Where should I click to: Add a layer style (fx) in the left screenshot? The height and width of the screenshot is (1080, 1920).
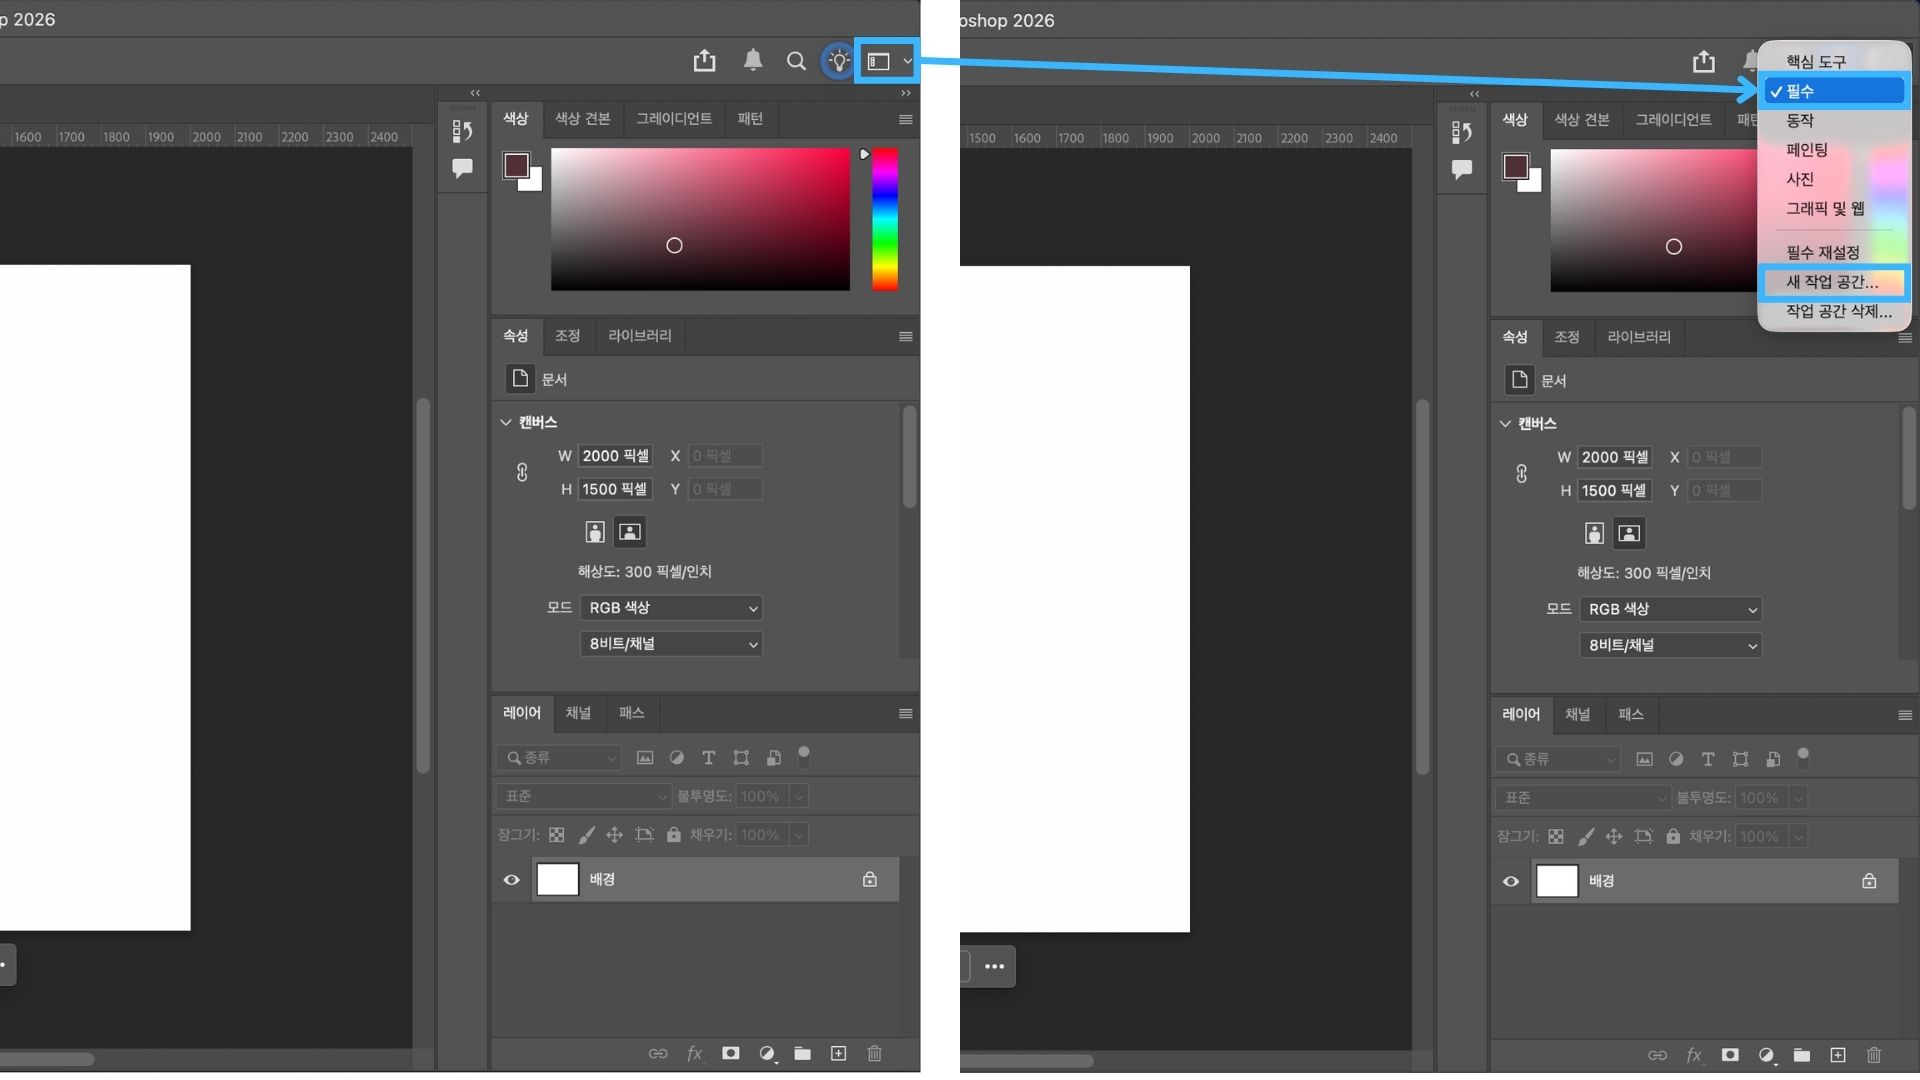point(694,1054)
